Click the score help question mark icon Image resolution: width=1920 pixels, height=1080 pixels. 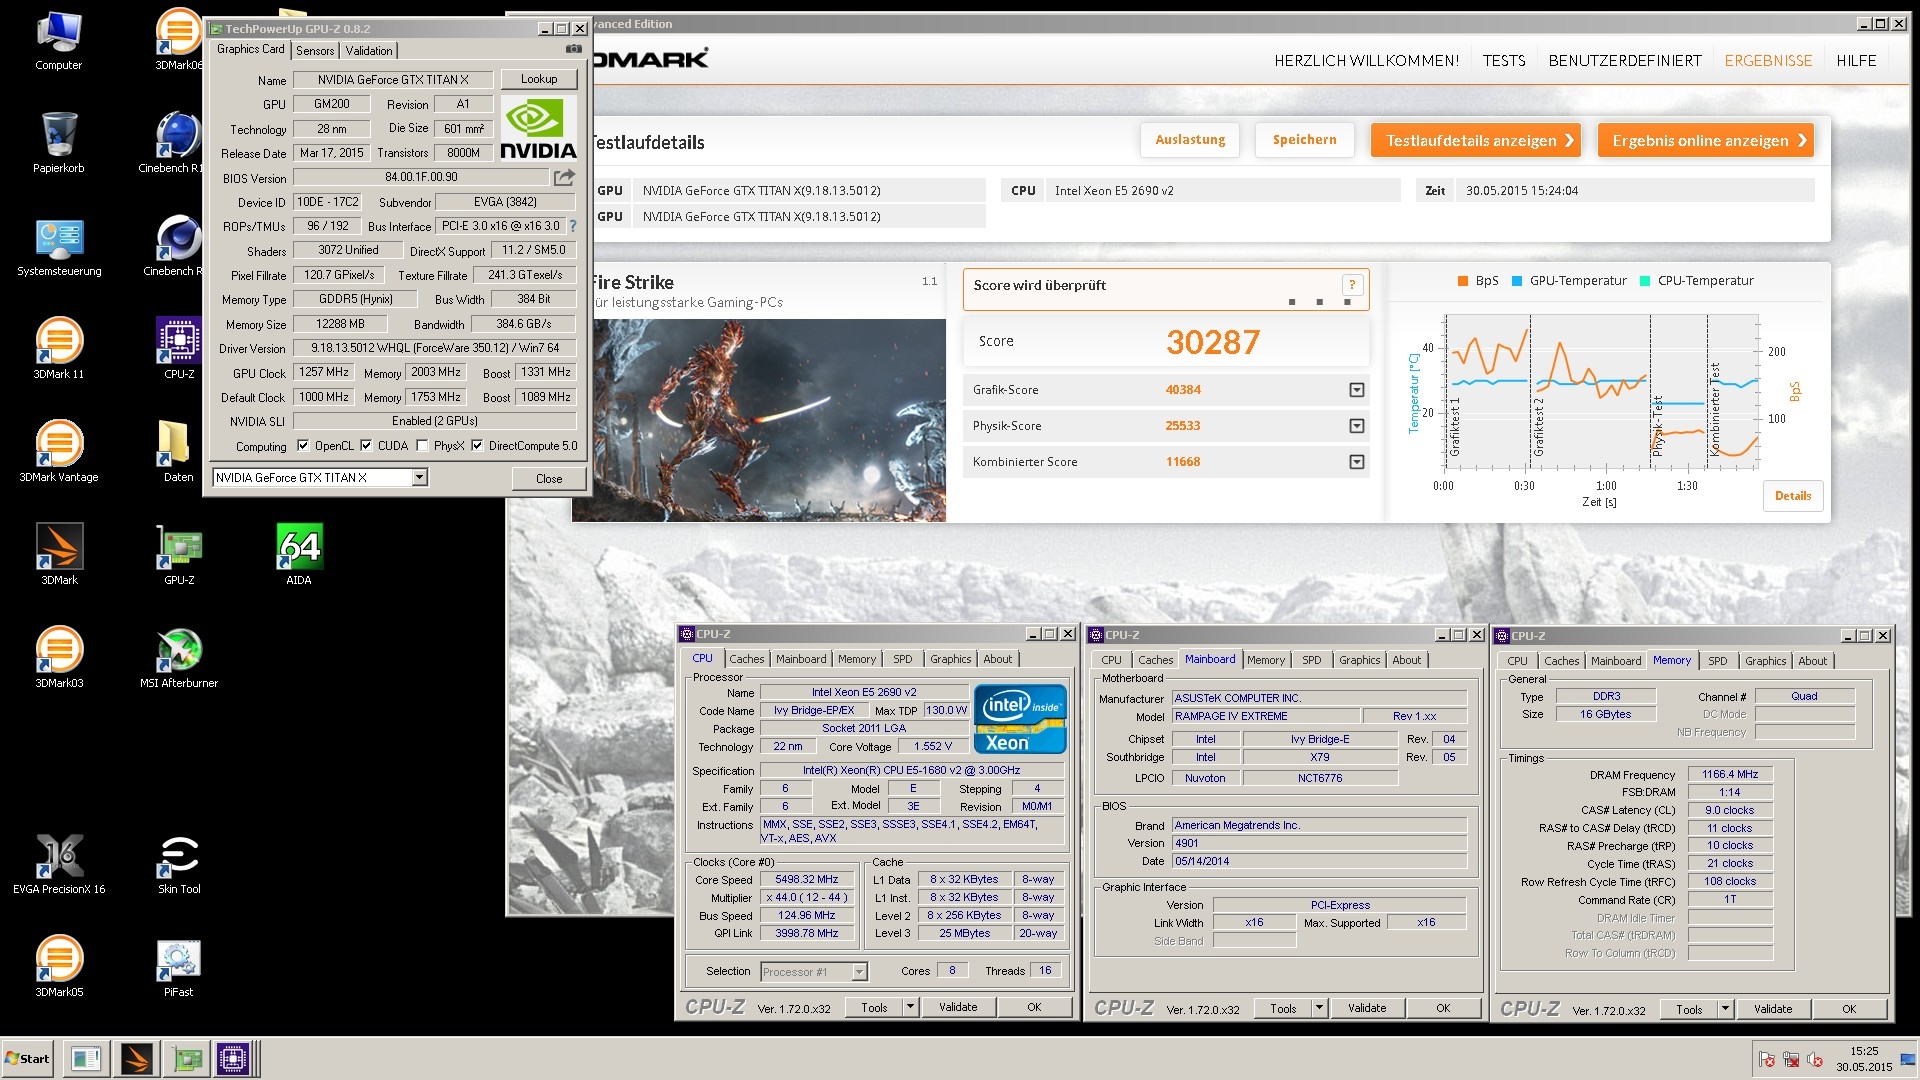(1352, 285)
